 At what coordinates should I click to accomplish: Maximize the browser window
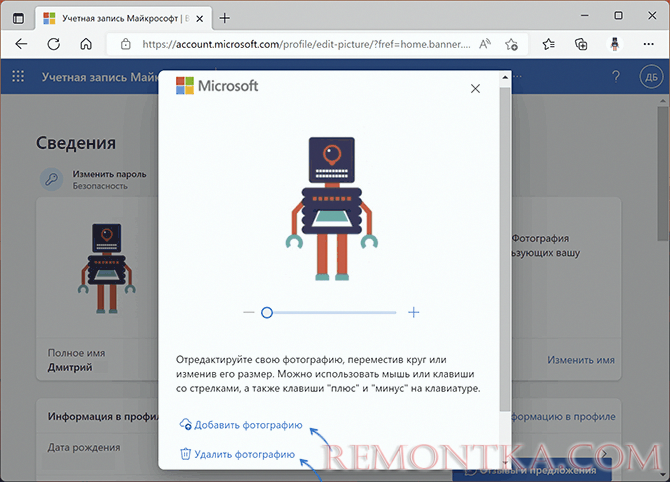coord(618,16)
